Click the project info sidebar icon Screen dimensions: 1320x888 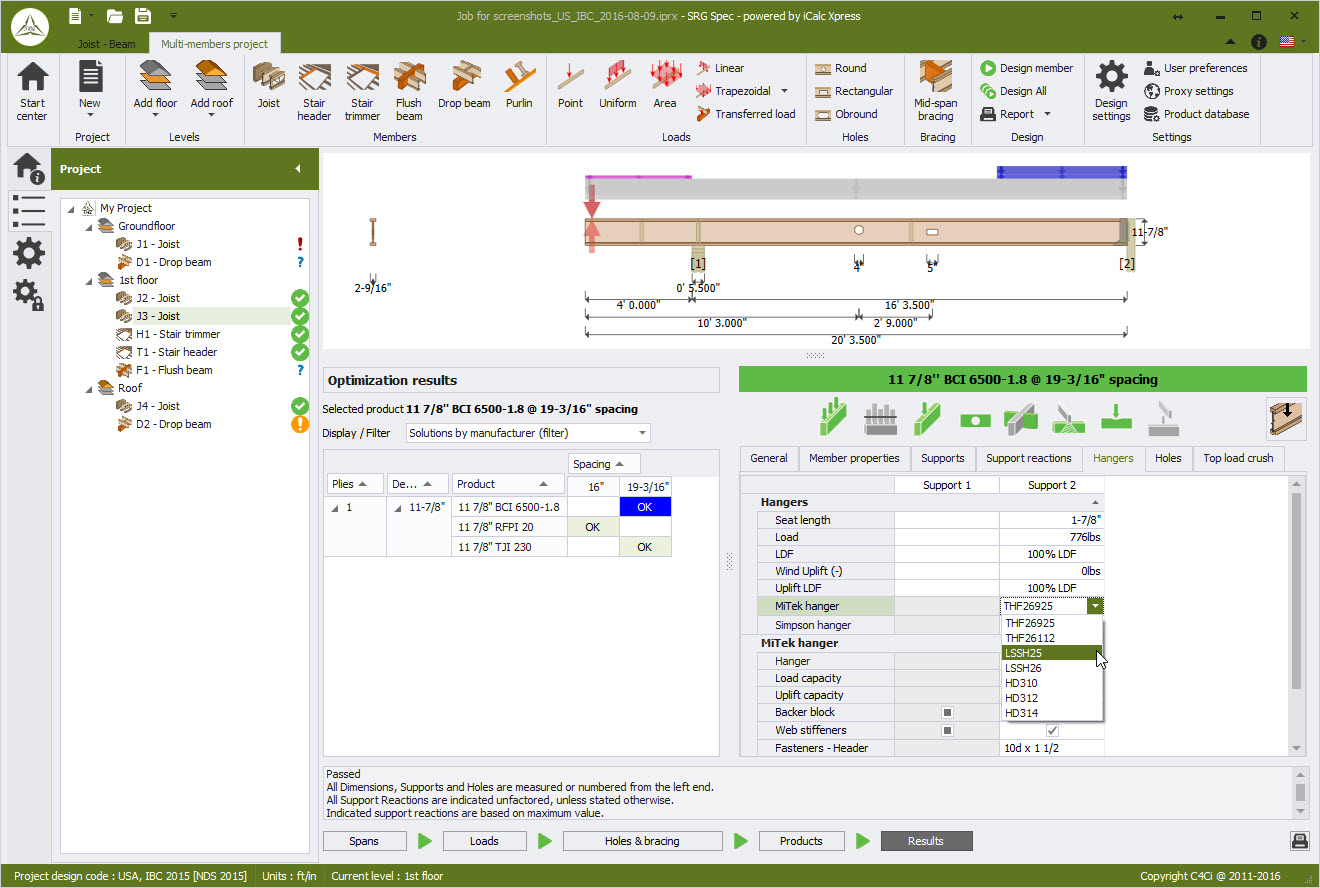pyautogui.click(x=28, y=168)
